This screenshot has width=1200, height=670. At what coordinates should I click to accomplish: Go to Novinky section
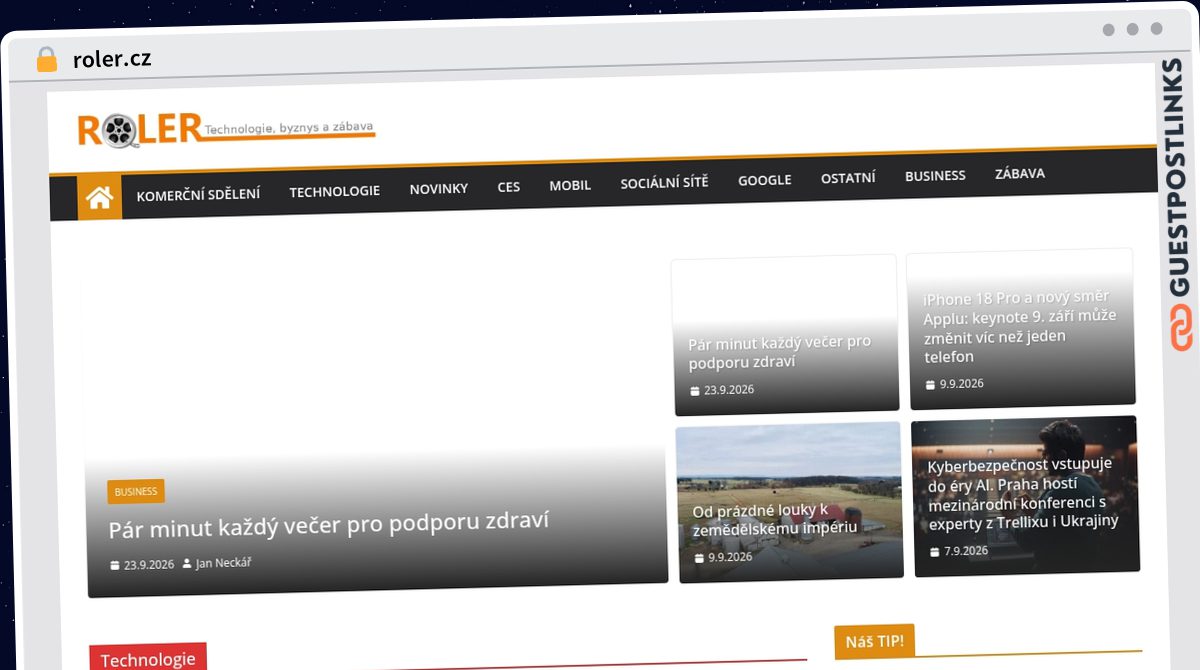pos(438,188)
